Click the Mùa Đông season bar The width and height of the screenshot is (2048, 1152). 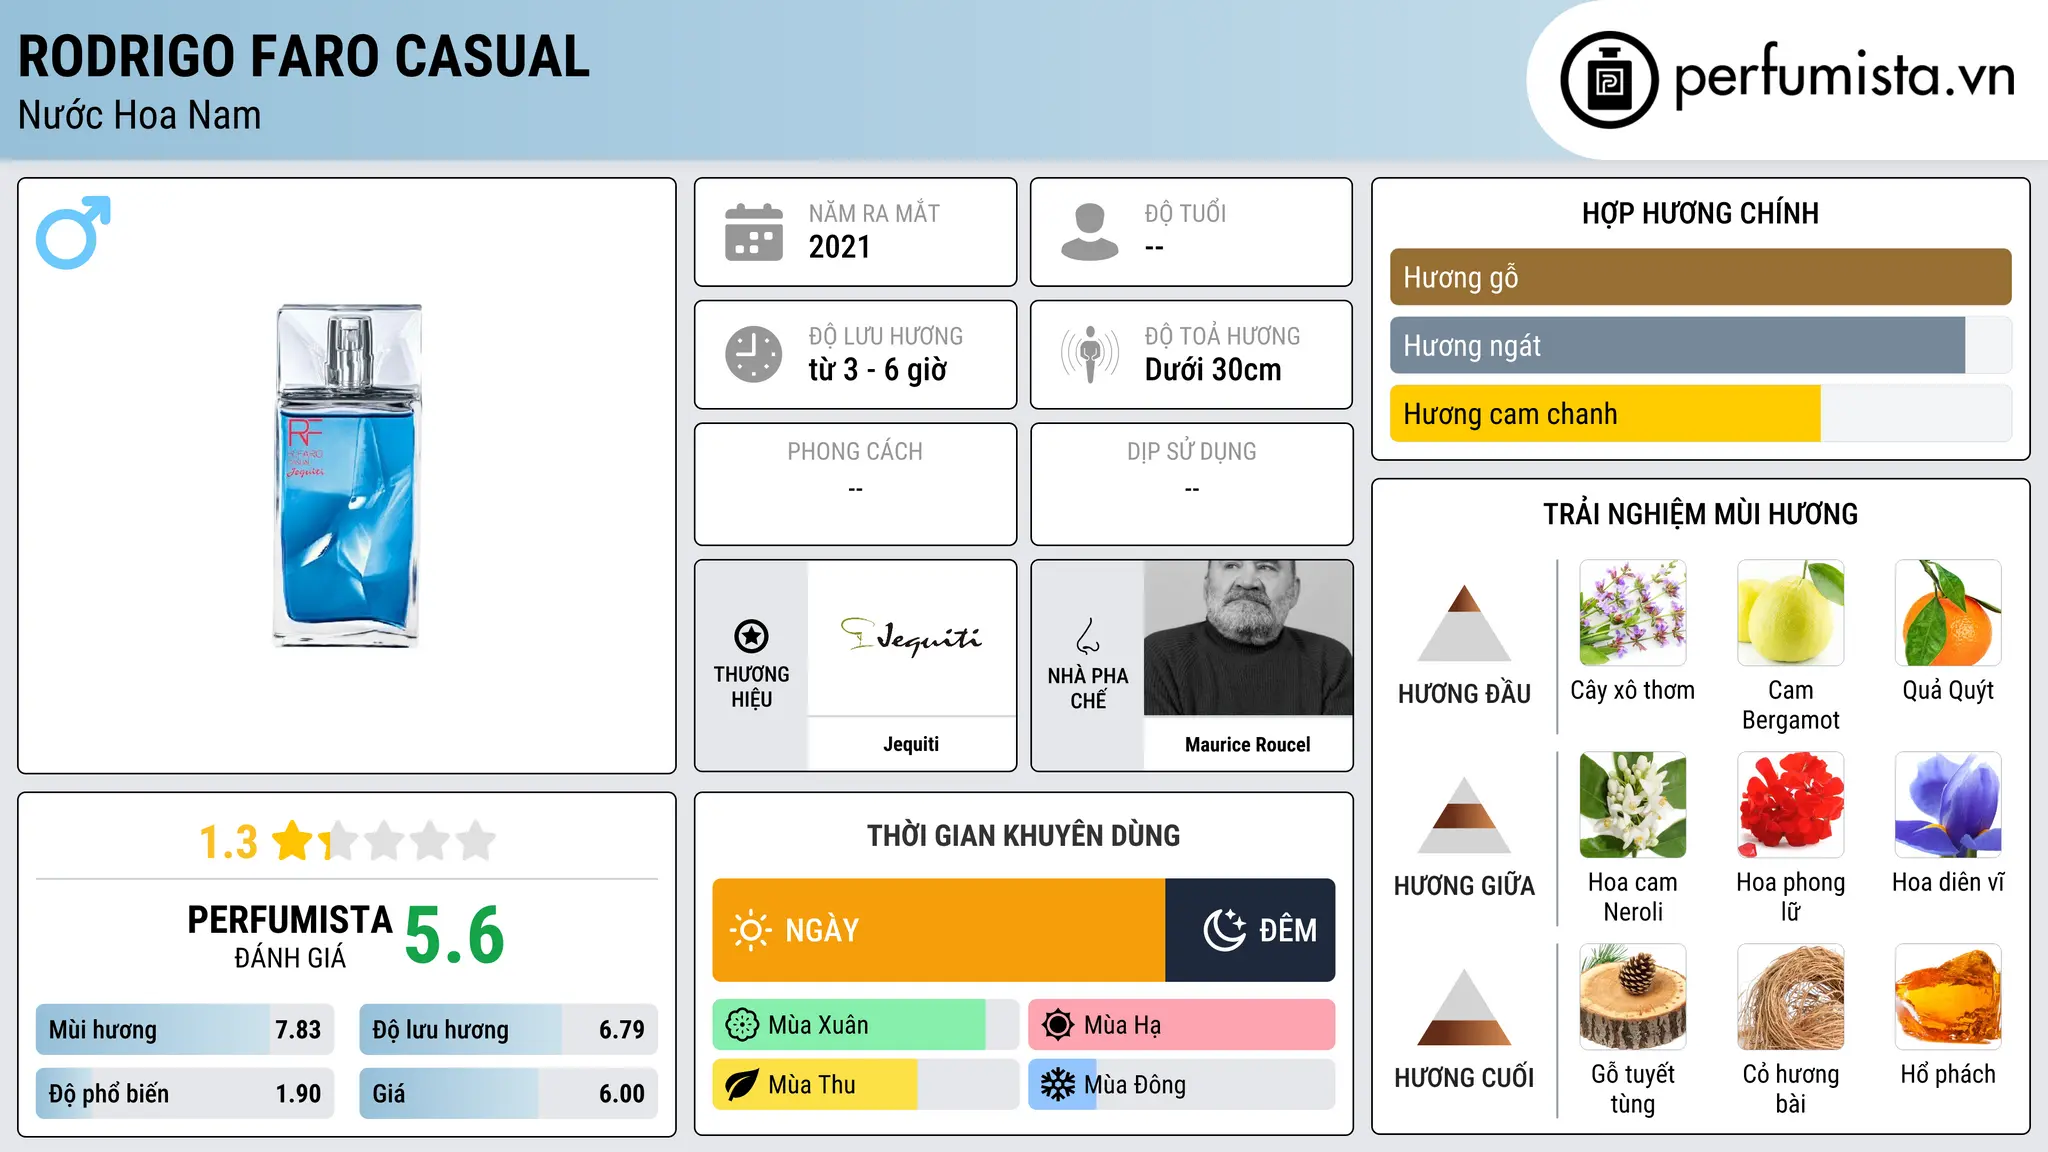click(x=1181, y=1085)
